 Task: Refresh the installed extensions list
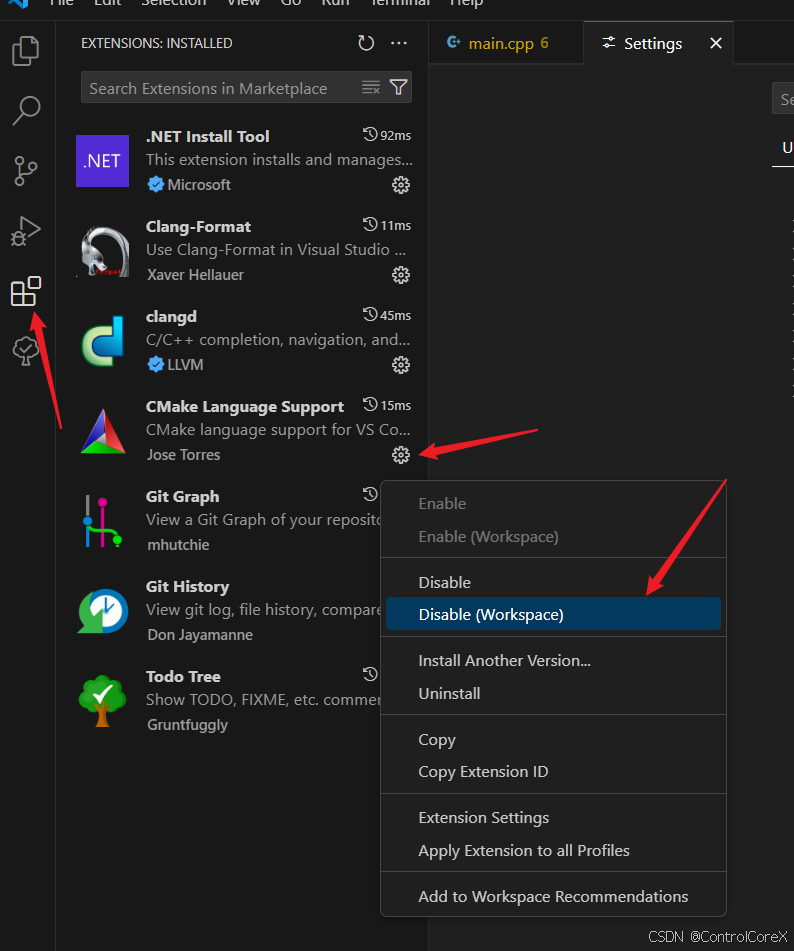coord(366,43)
